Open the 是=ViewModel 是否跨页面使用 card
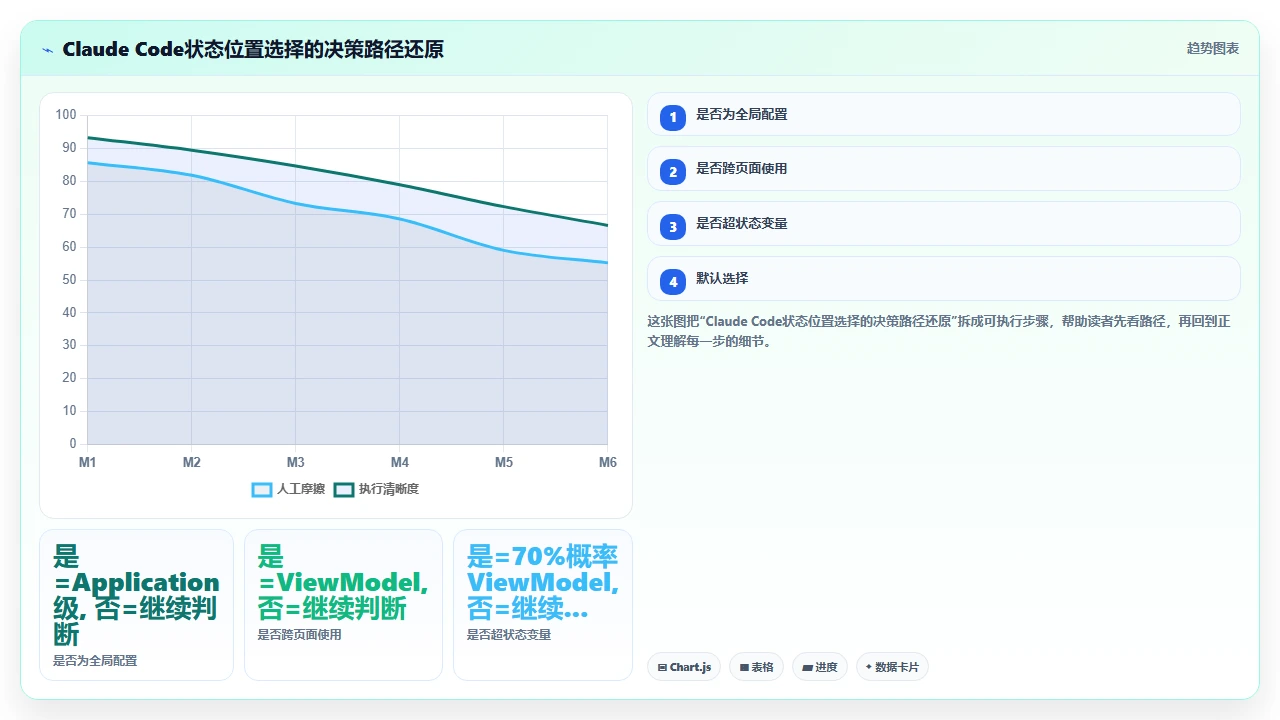Screen dimensions: 1280x720 343,605
